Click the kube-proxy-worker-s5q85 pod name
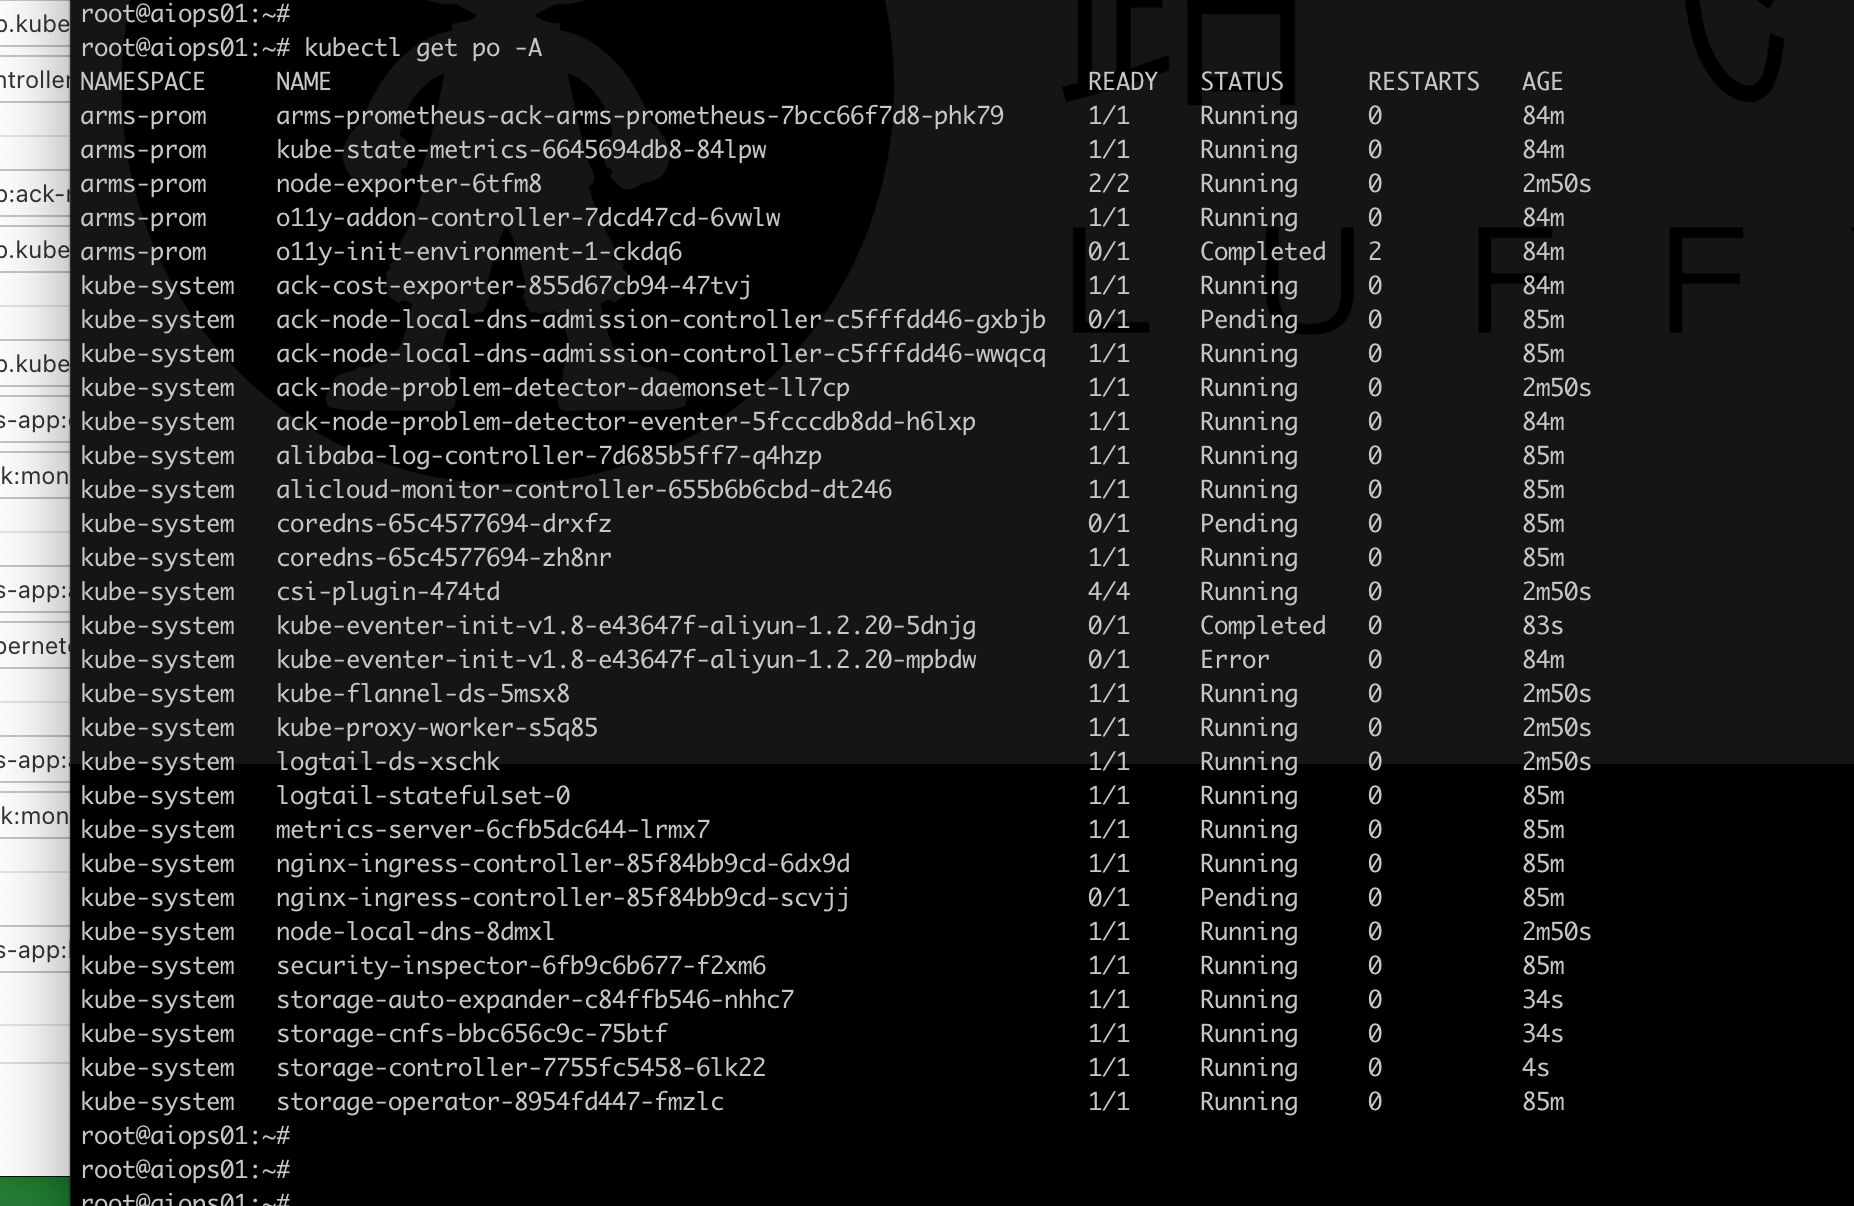This screenshot has height=1206, width=1854. (437, 728)
